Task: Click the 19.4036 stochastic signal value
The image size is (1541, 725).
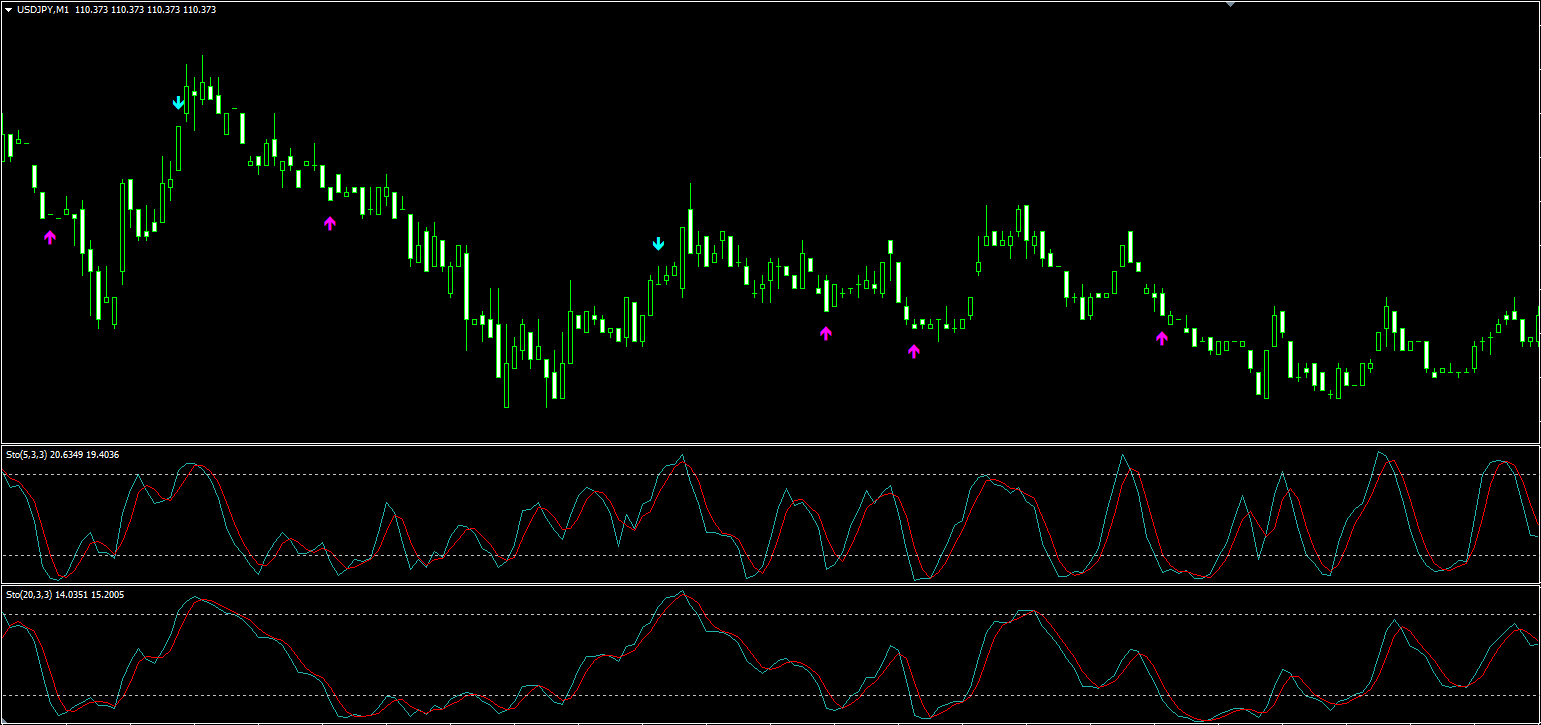Action: pos(103,455)
